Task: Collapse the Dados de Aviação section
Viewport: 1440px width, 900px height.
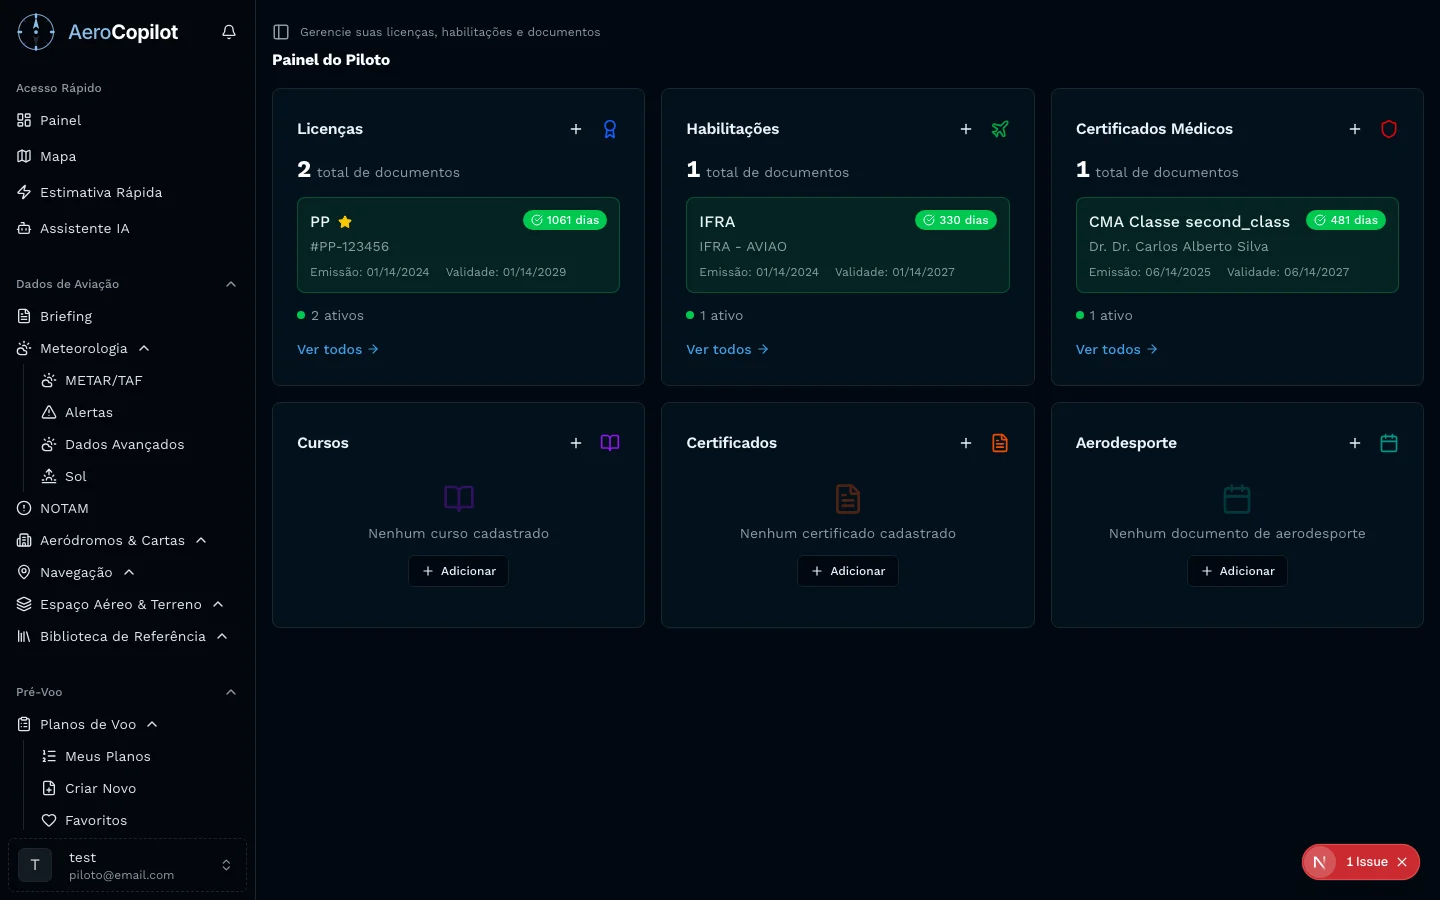Action: coord(231,284)
